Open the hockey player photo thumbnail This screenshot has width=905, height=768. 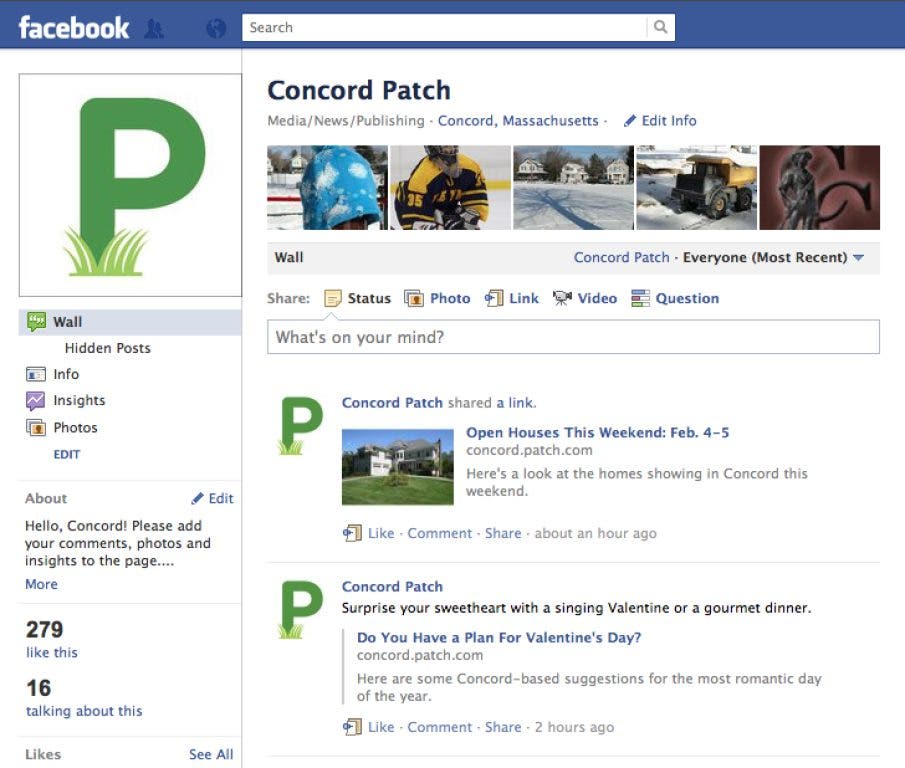(450, 188)
